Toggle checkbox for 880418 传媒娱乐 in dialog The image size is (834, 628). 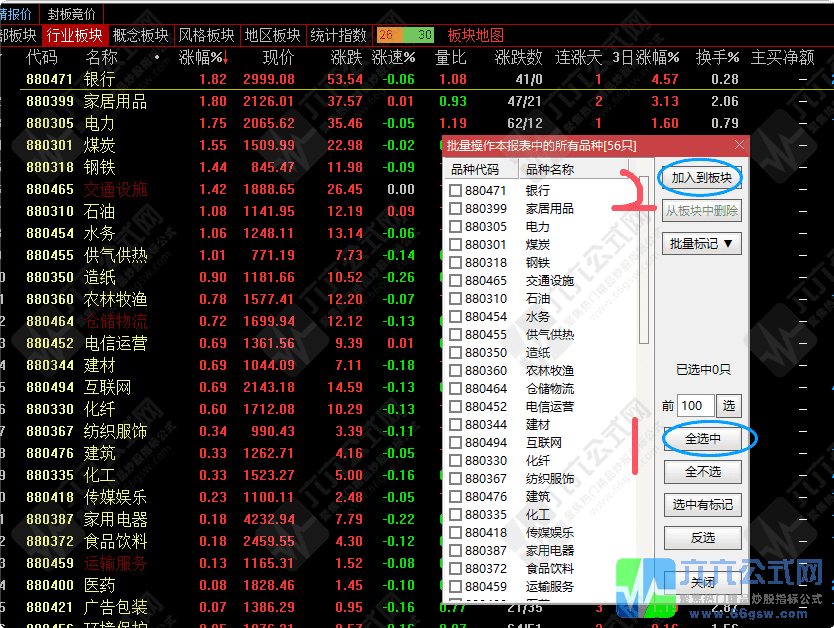(456, 533)
